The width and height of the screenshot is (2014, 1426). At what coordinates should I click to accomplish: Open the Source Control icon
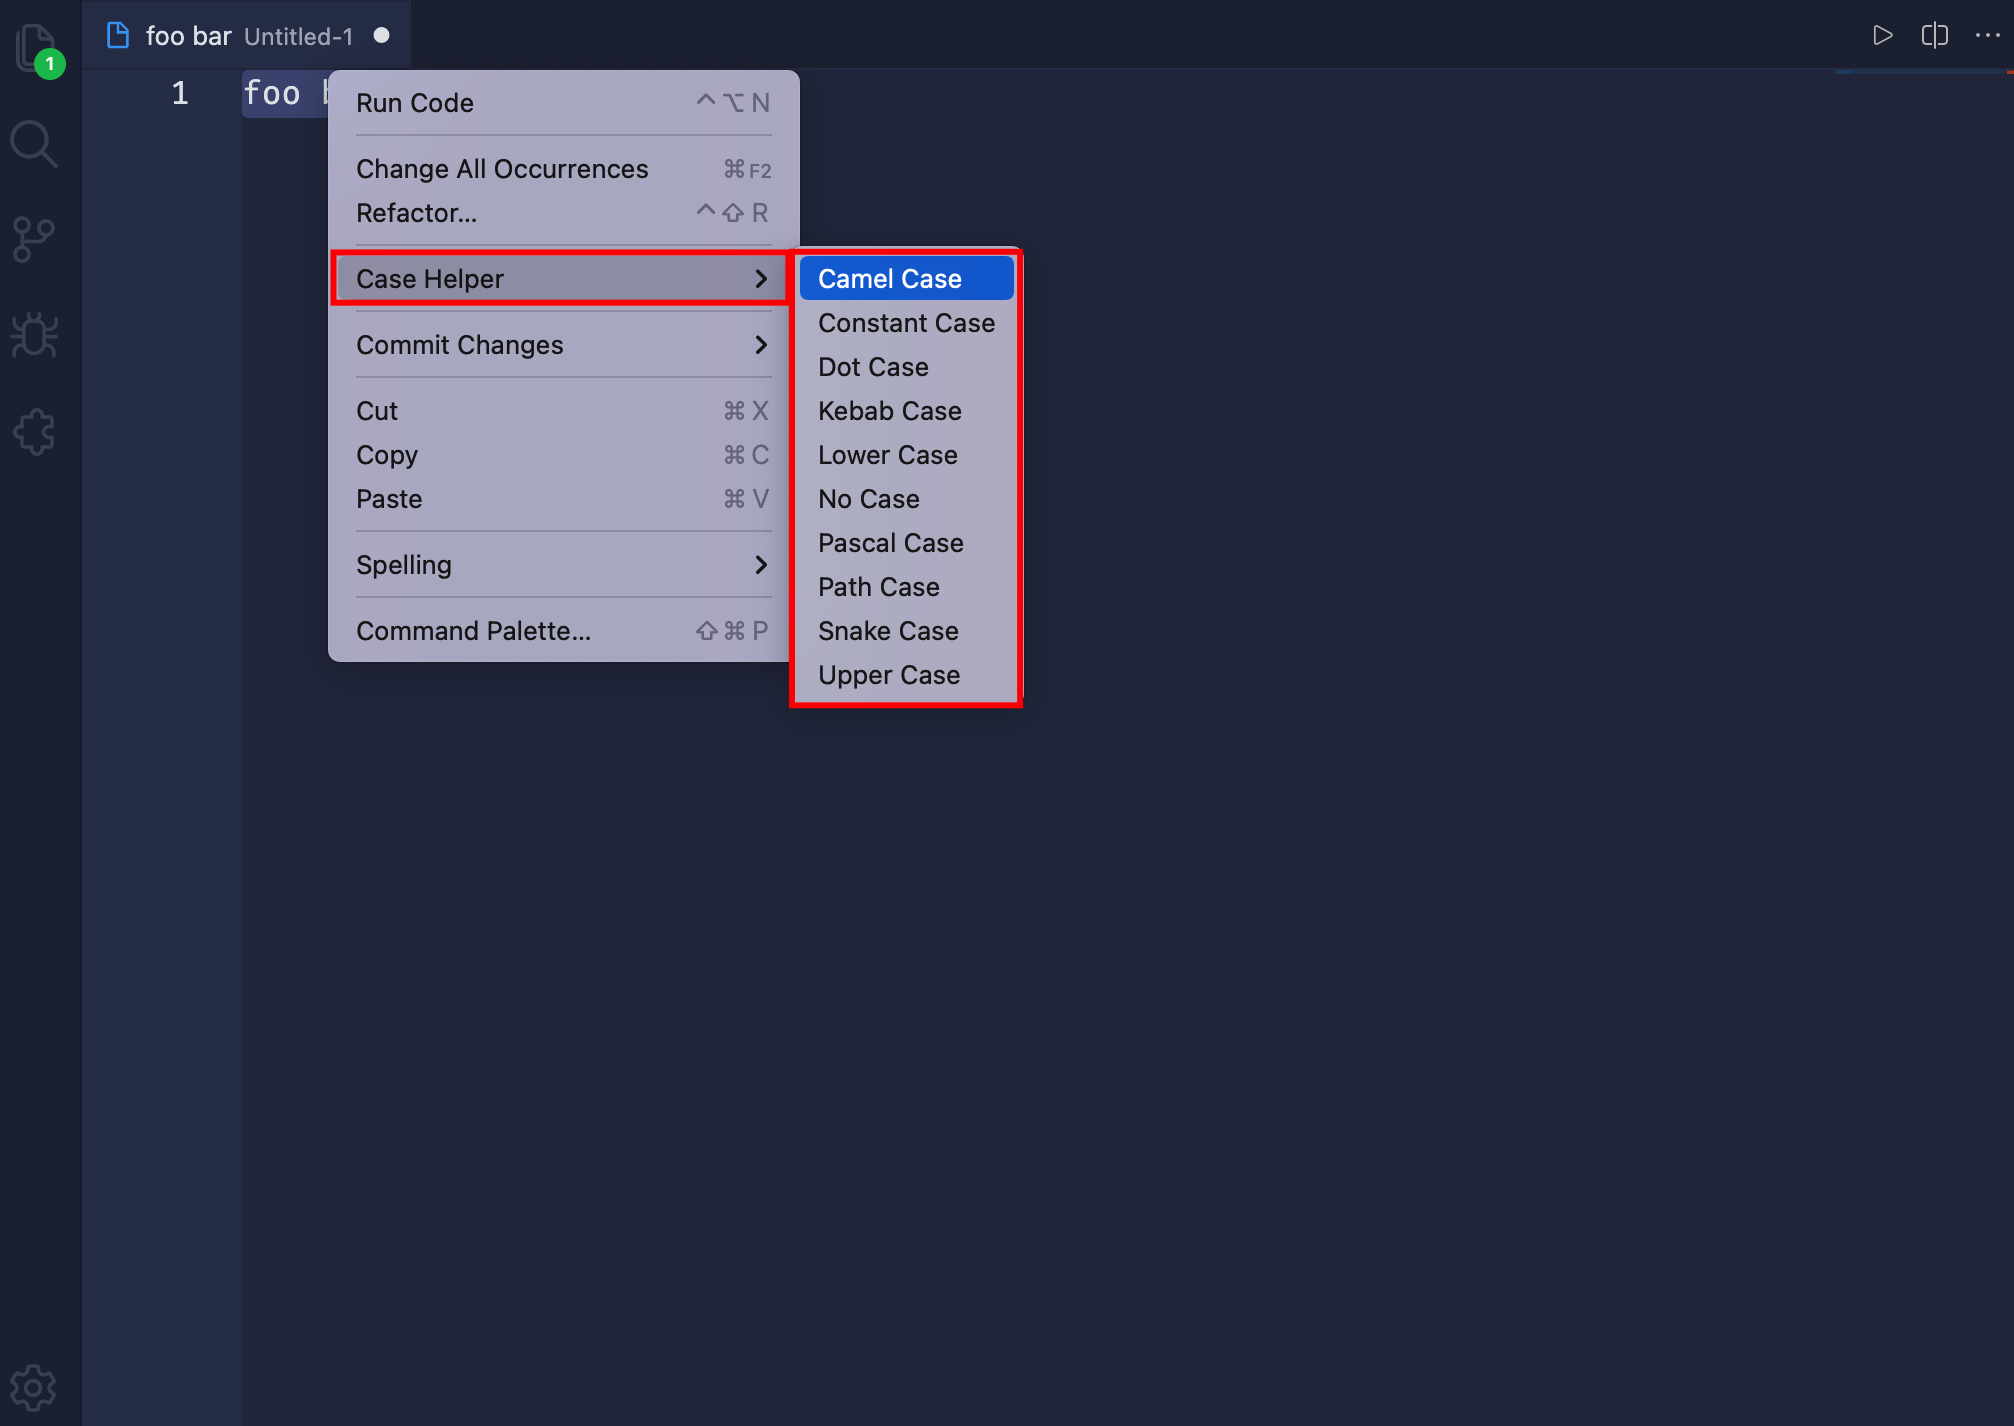tap(34, 240)
